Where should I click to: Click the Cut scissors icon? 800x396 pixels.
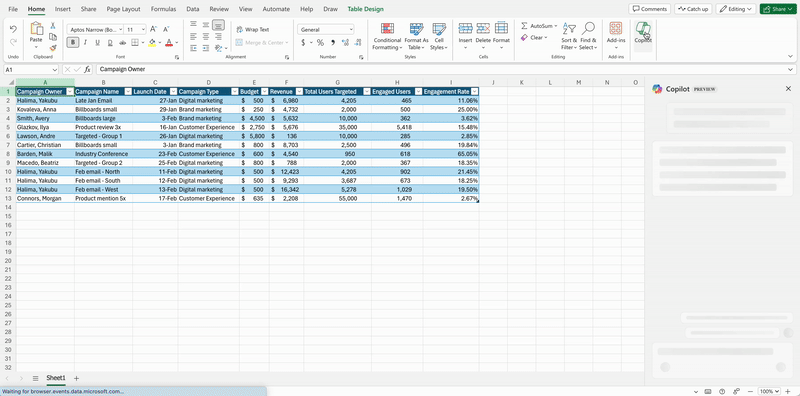(x=53, y=26)
